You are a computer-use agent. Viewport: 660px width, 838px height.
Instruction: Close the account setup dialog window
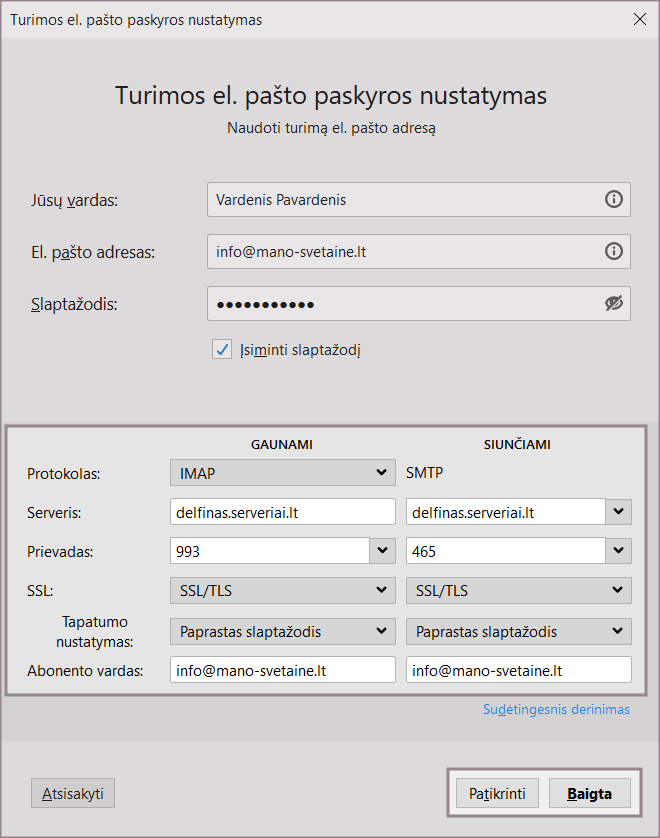[x=640, y=19]
